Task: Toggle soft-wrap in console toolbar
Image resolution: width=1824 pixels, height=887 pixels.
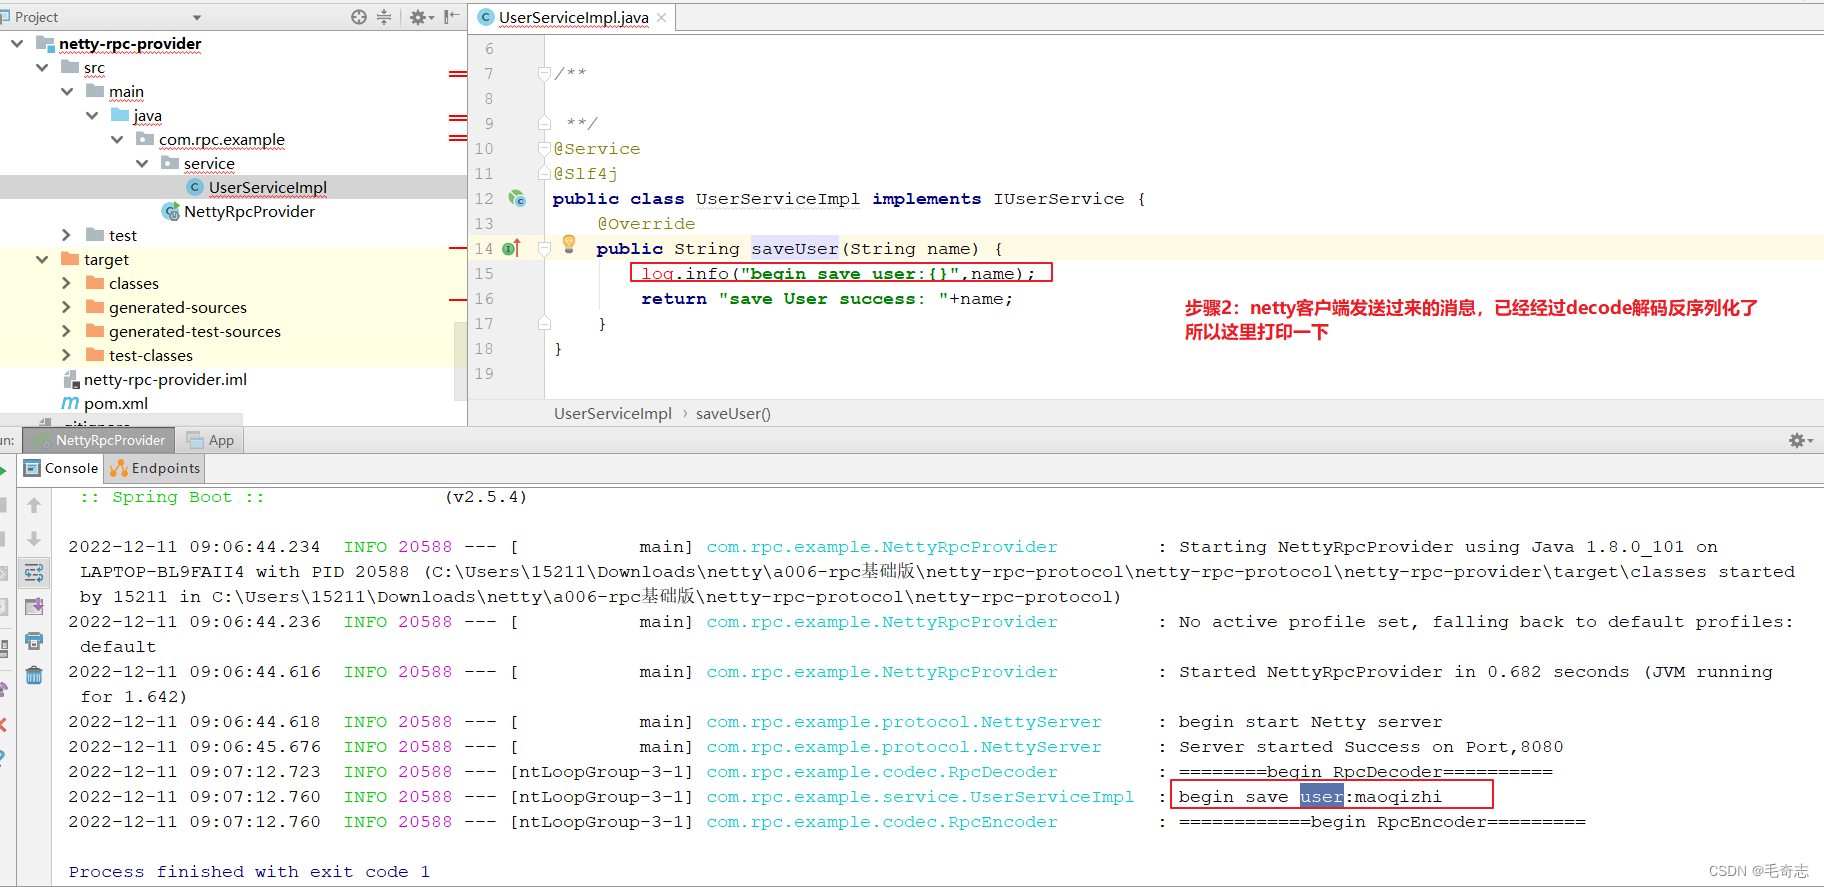Action: coord(34,573)
